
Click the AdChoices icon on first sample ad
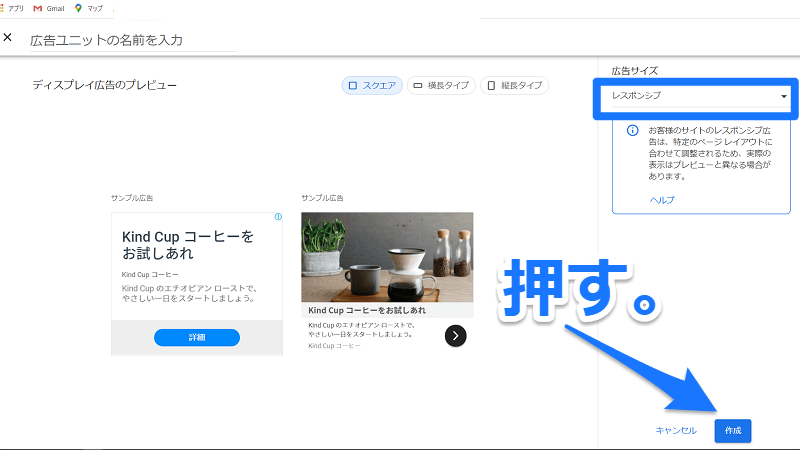click(x=277, y=217)
